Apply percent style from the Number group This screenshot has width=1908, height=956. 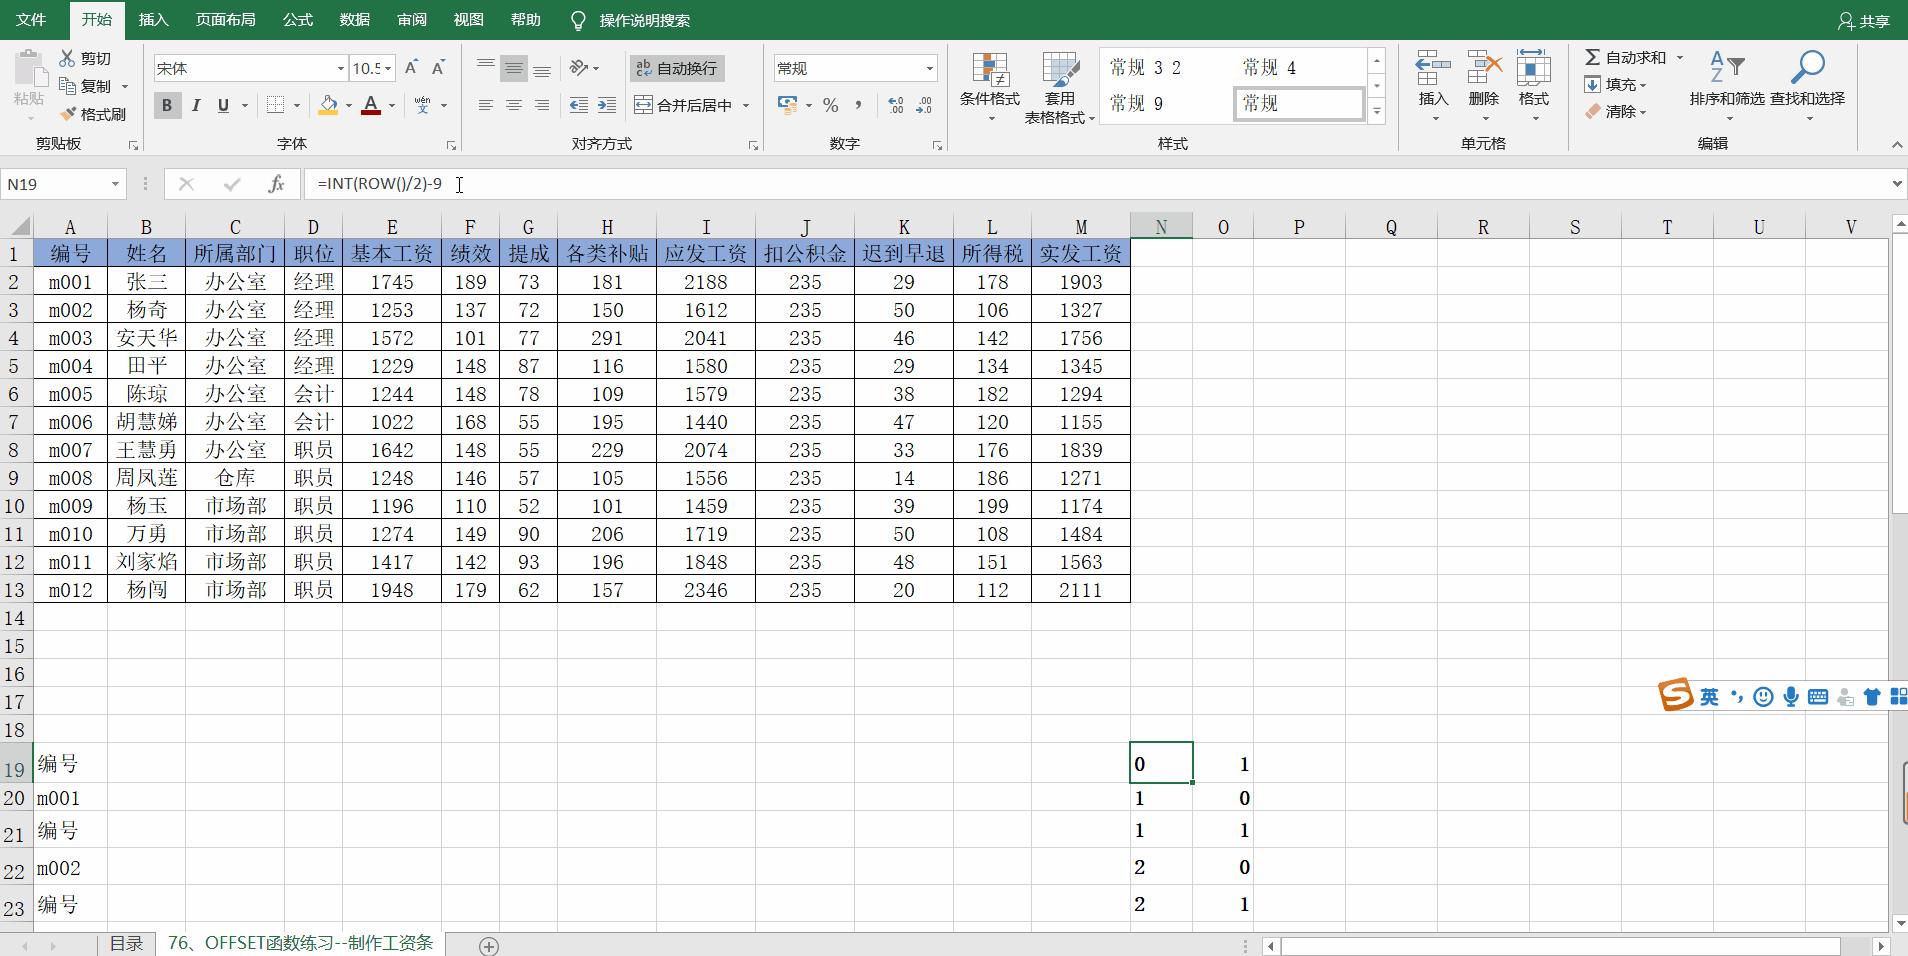(829, 104)
